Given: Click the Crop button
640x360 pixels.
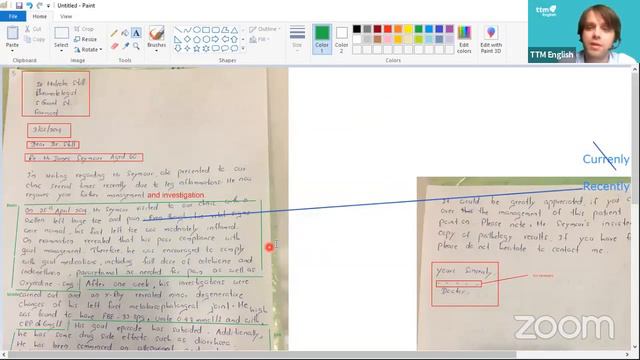Looking at the screenshot, I should (x=84, y=29).
